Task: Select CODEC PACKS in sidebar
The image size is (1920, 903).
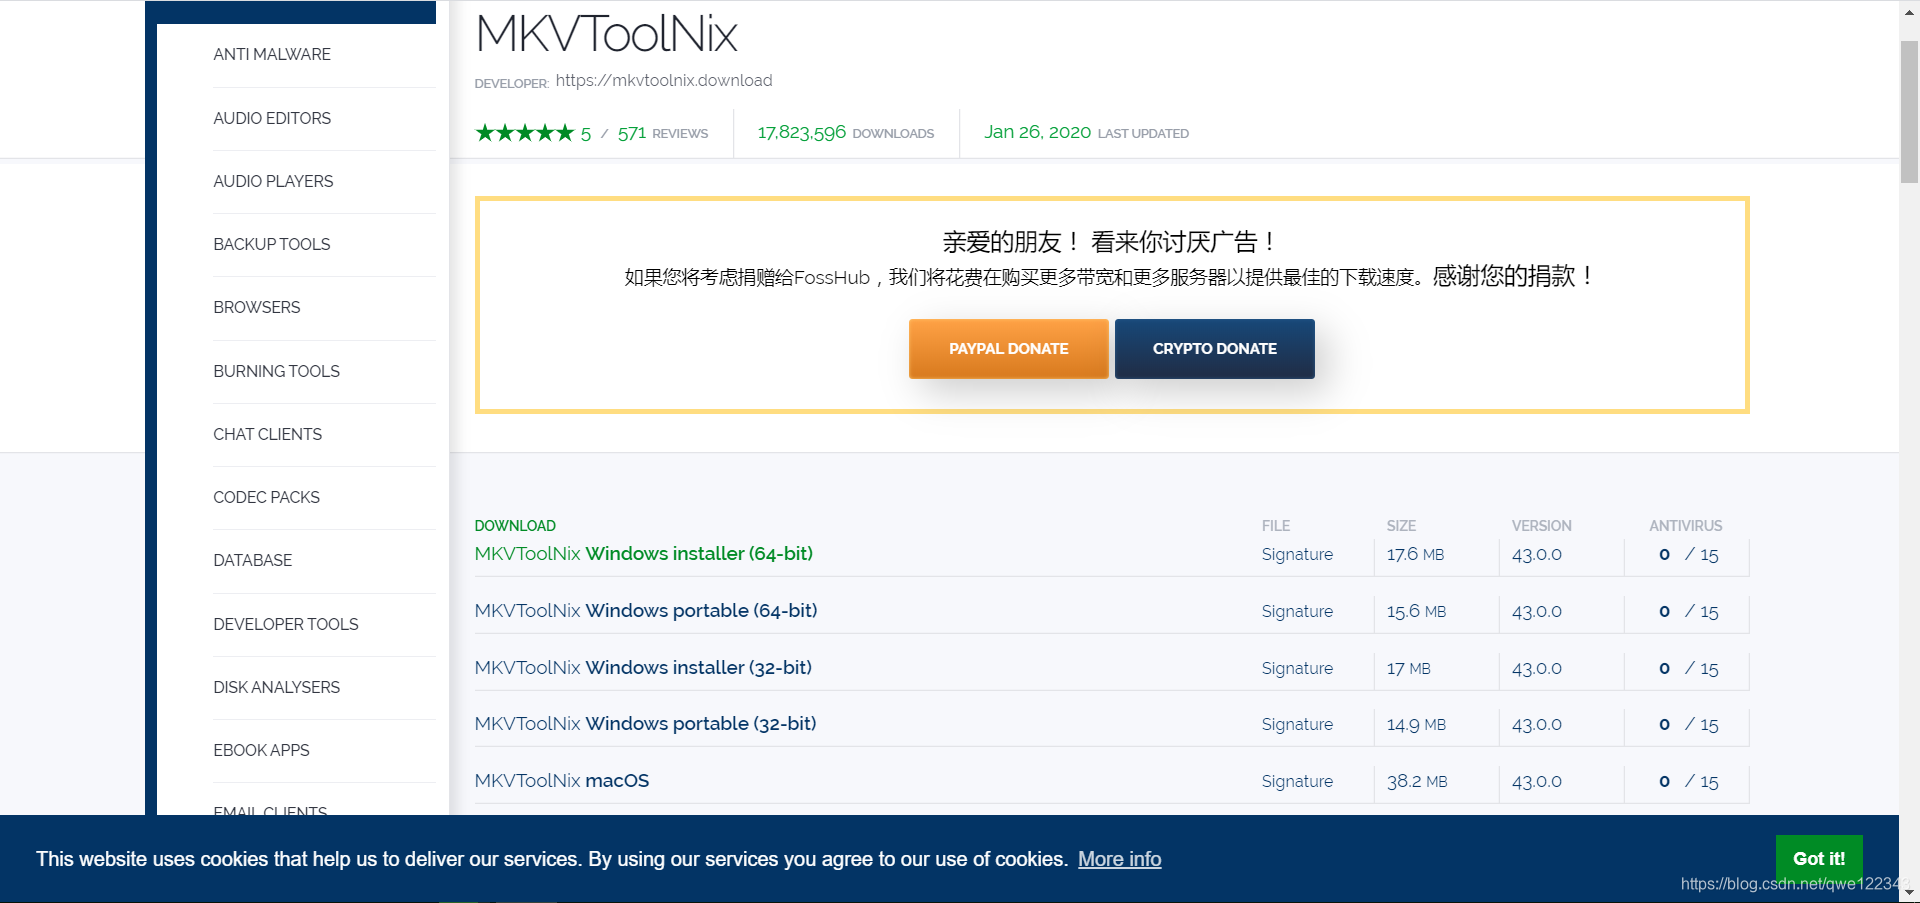Action: pos(266,497)
